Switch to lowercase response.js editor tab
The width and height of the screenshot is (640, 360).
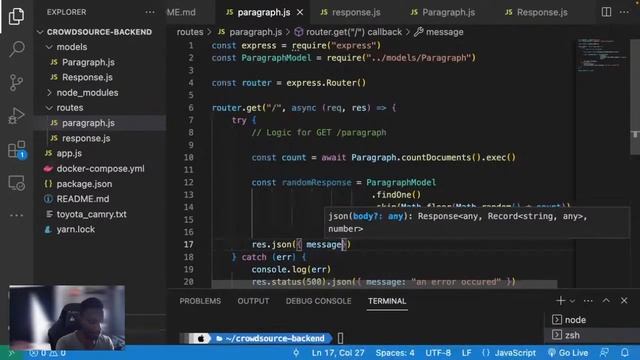point(356,13)
